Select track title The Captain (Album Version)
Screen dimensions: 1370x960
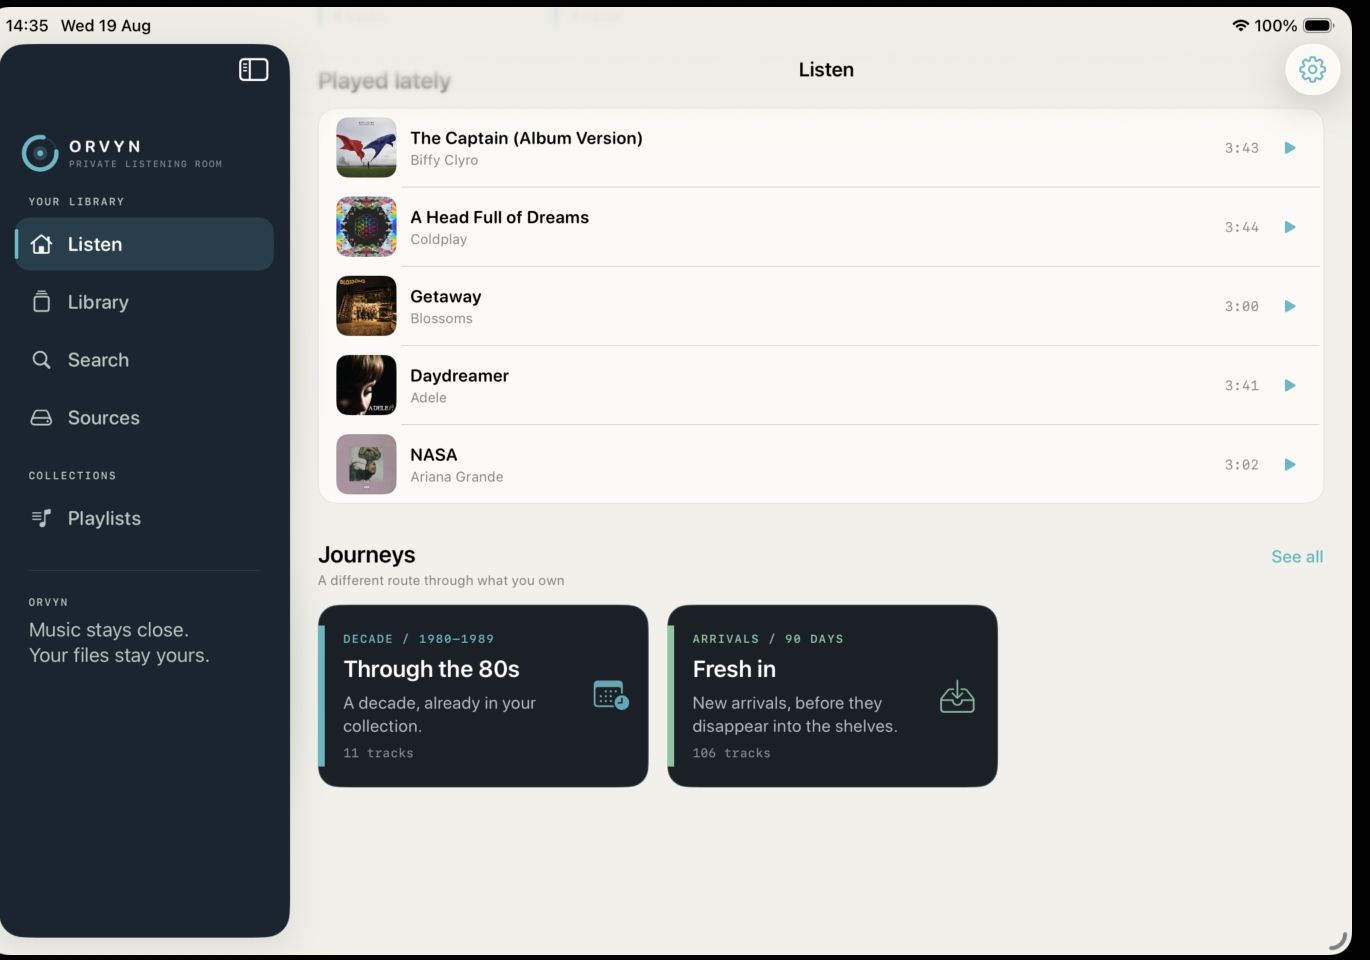(526, 138)
